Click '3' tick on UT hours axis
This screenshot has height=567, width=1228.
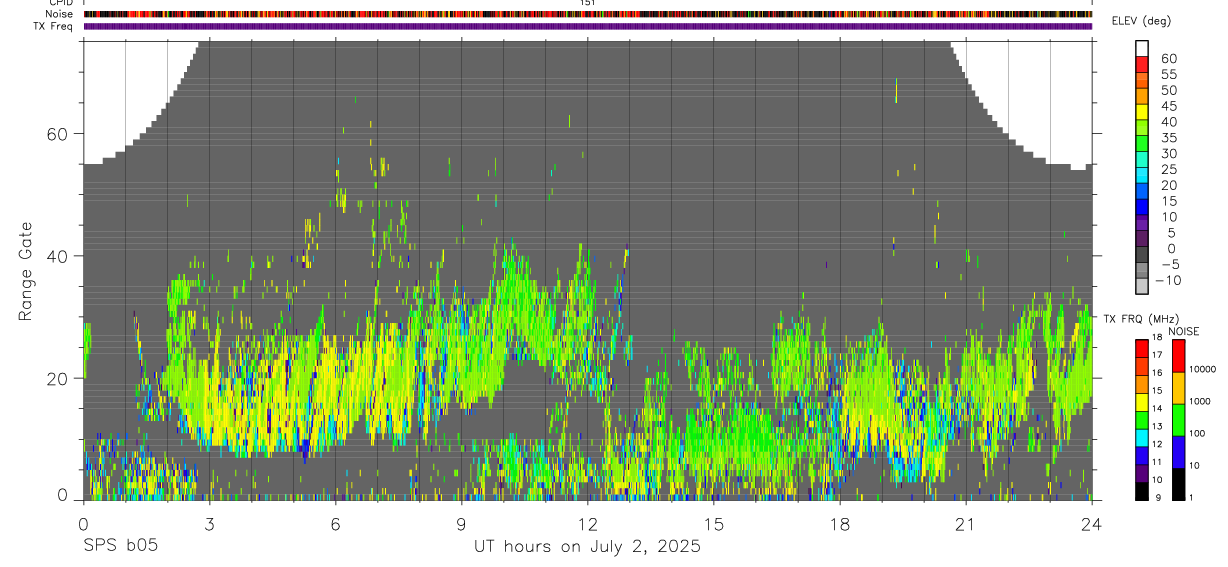[209, 523]
